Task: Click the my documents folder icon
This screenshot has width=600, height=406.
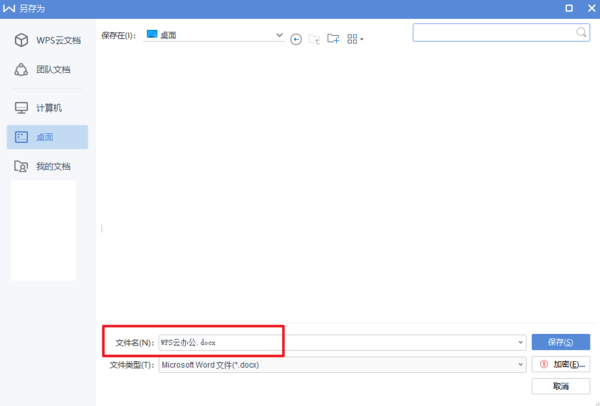Action: coord(21,166)
